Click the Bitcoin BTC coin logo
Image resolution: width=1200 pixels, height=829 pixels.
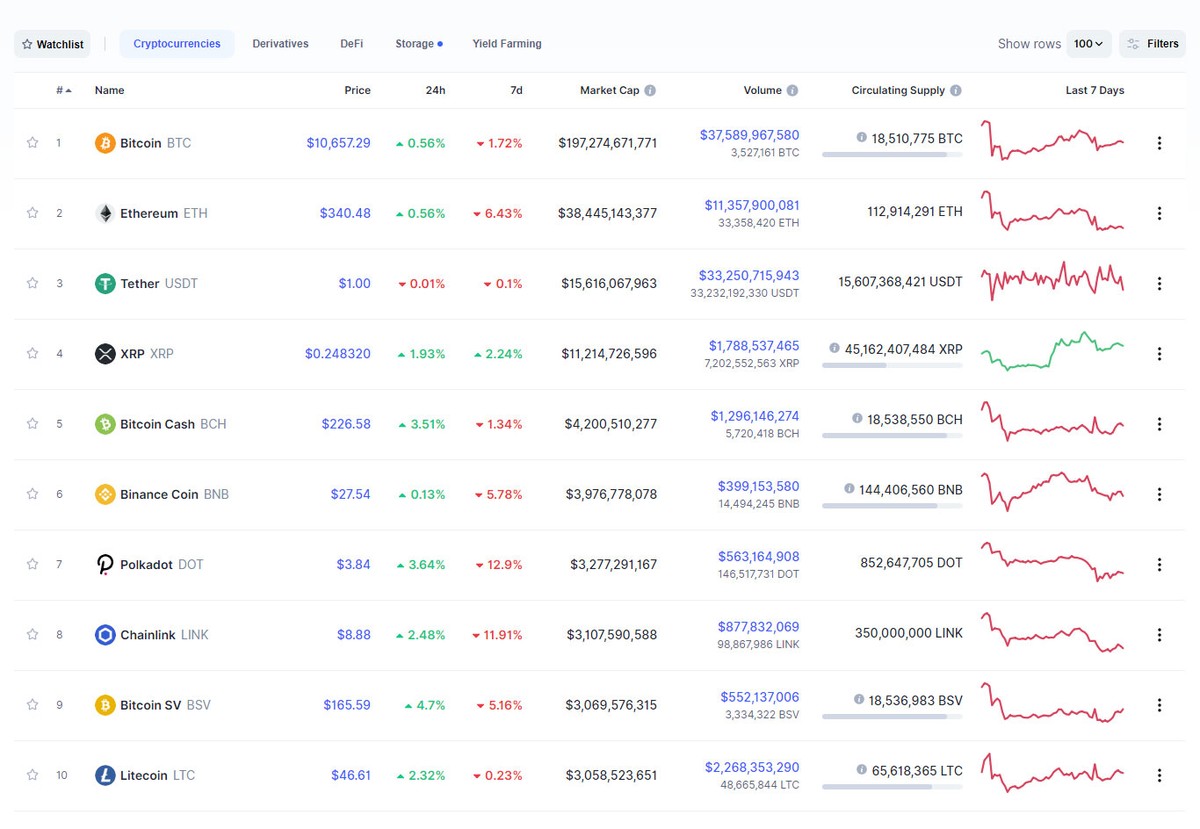pyautogui.click(x=105, y=142)
